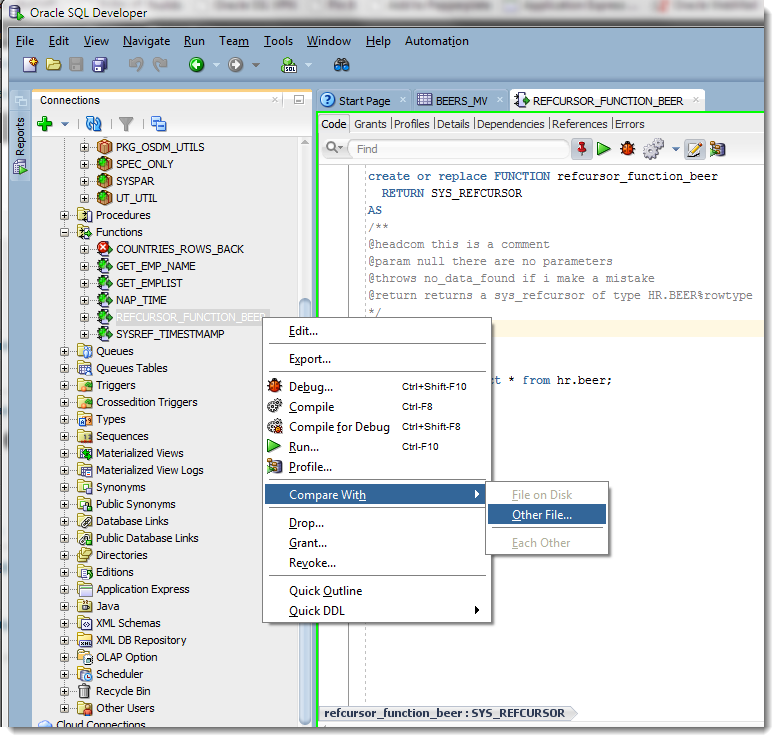The image size is (779, 742).
Task: Select the Database Links node
Action: tap(132, 521)
